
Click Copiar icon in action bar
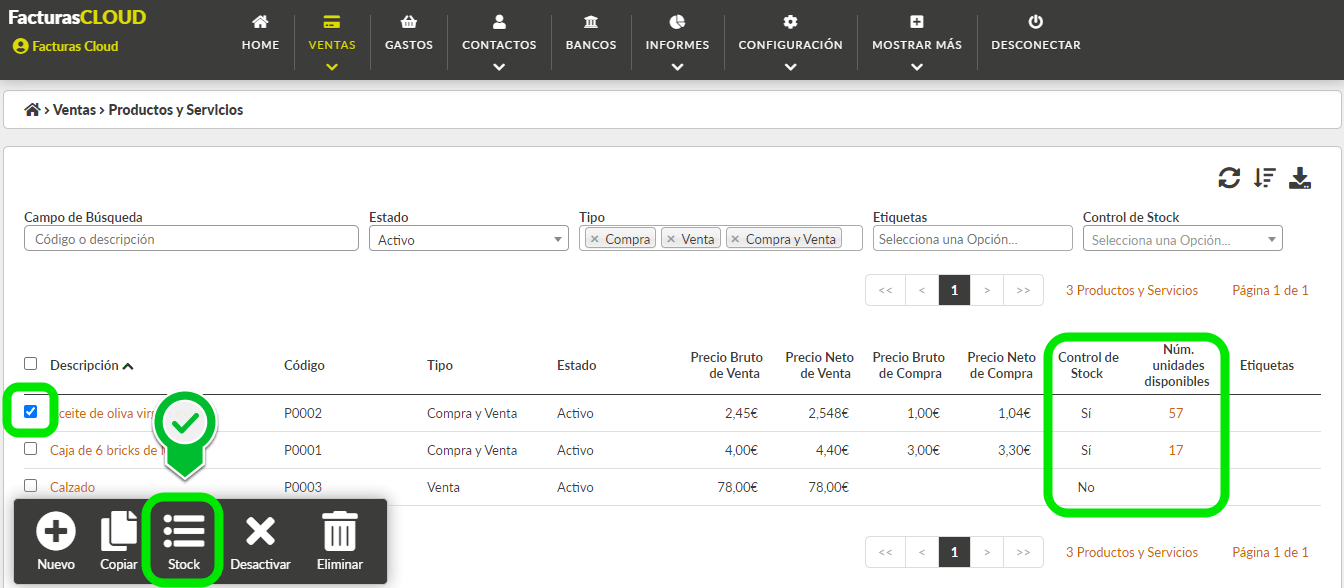119,532
